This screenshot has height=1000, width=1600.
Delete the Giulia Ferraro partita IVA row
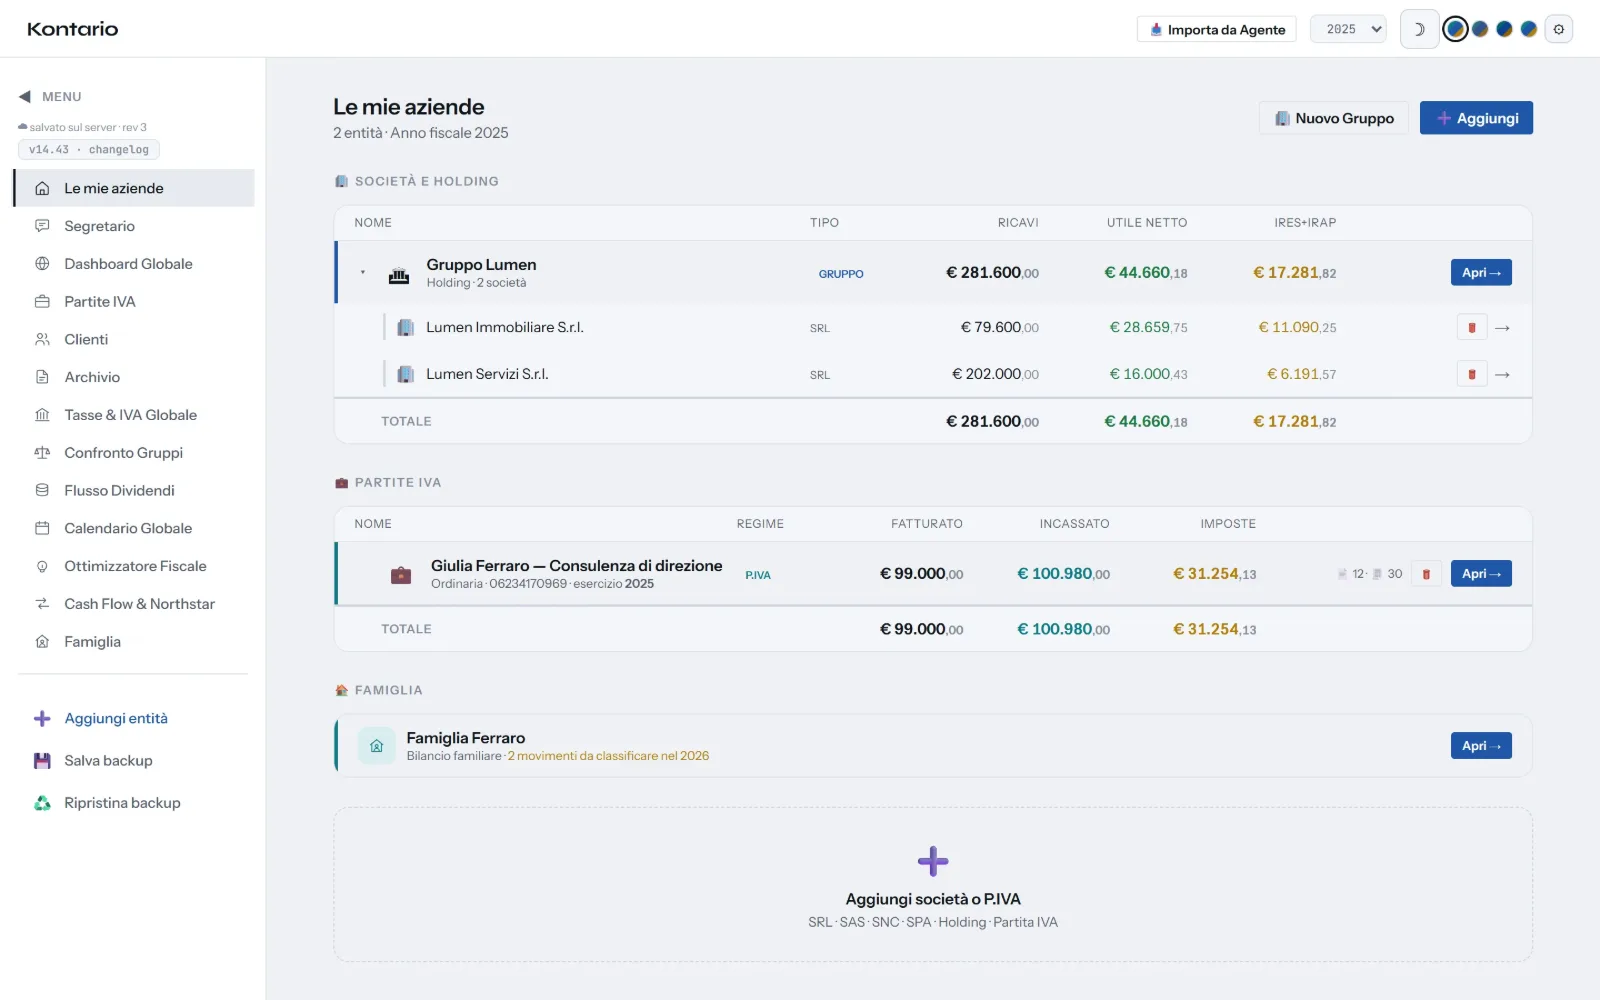1426,574
